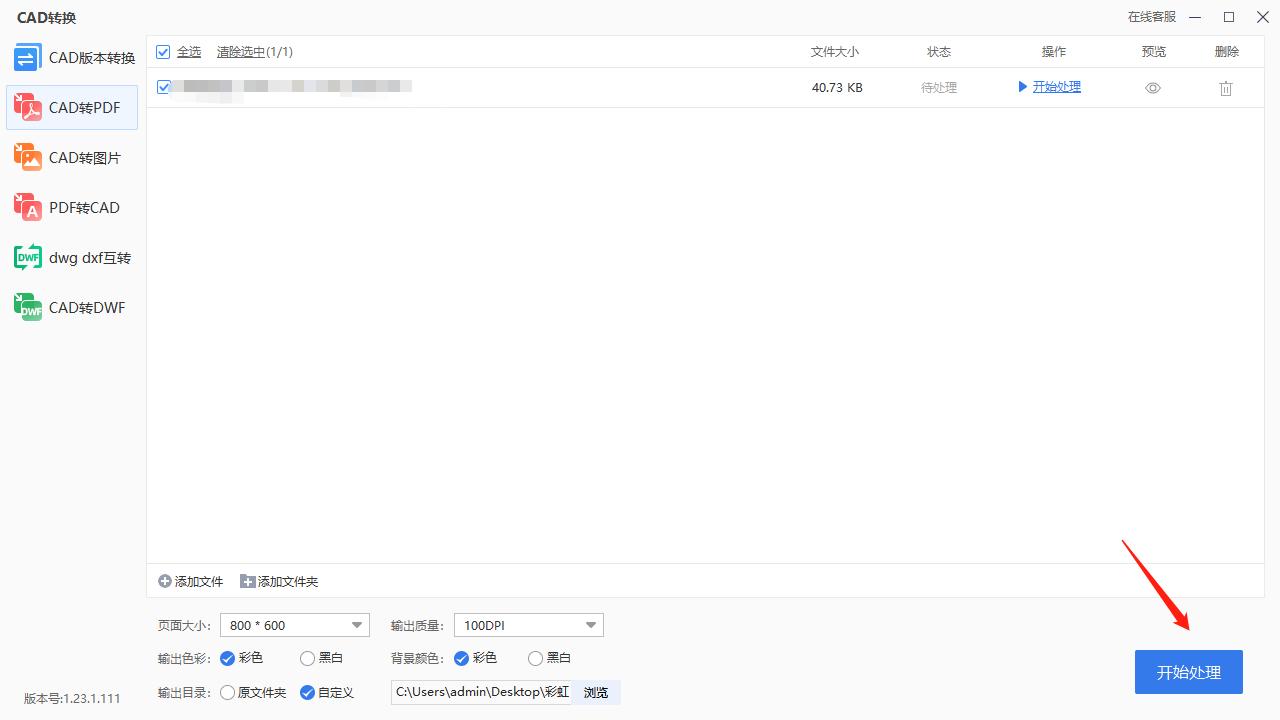Switch to PDF转CAD mode
Image resolution: width=1280 pixels, height=720 pixels.
[71, 207]
